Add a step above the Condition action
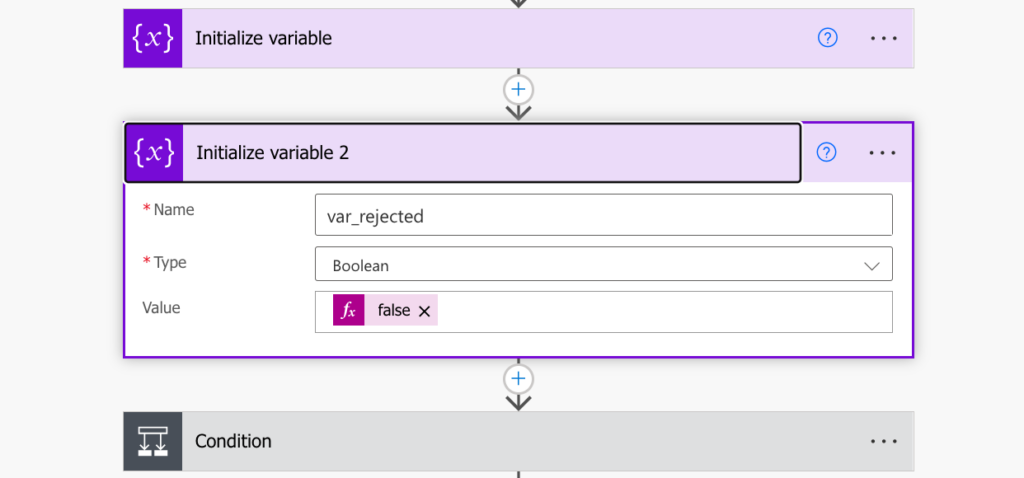 tap(519, 379)
